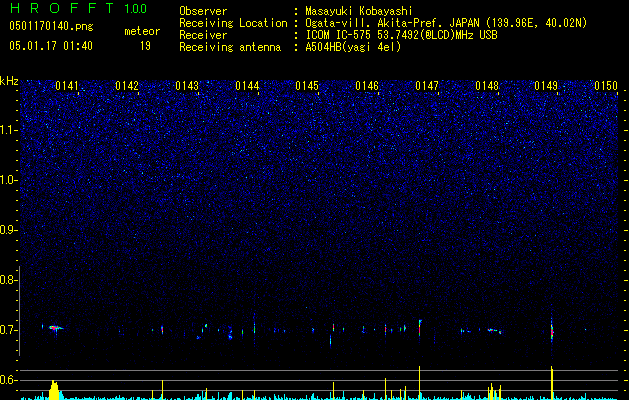Click the kHz axis unit label
The height and width of the screenshot is (400, 629).
[9, 81]
